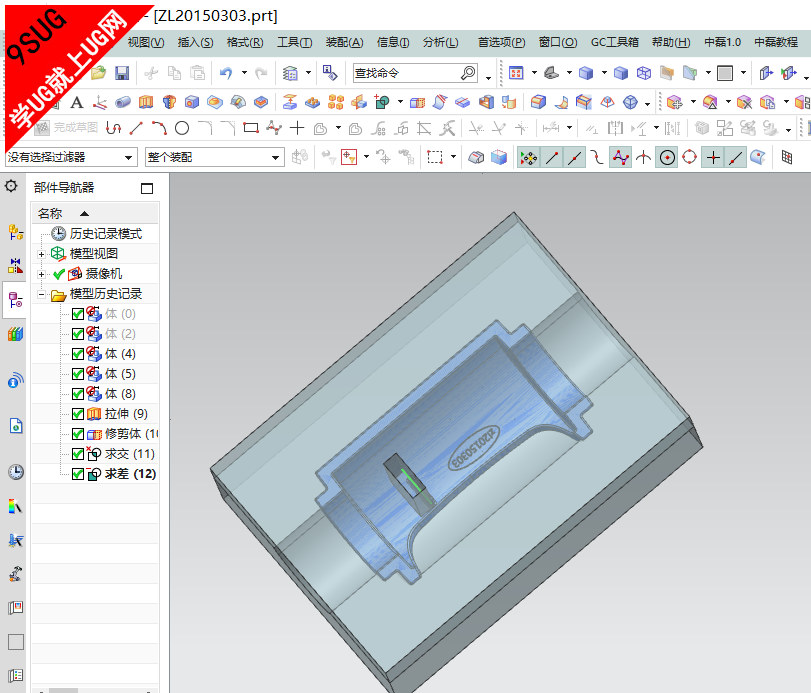811x693 pixels.
Task: Open the 插入(S) menu
Action: (x=195, y=42)
